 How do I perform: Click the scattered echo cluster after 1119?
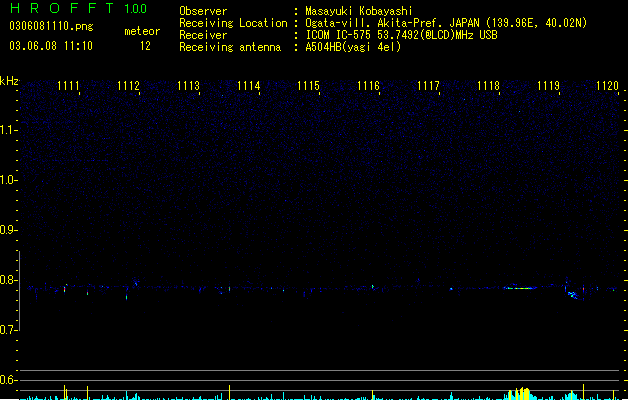[573, 294]
